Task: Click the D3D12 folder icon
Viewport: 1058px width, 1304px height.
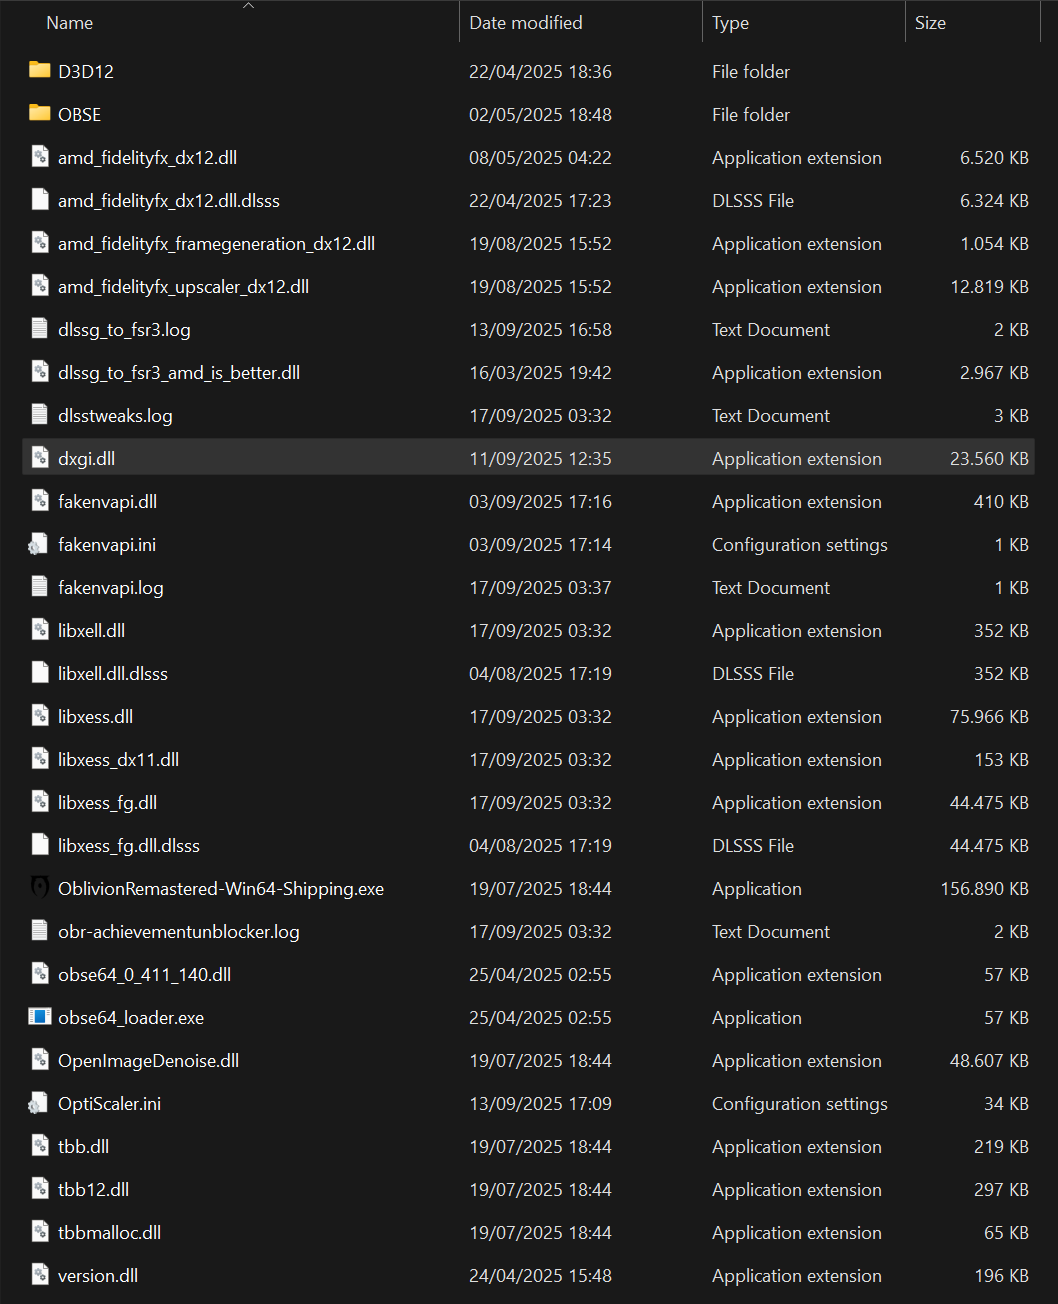Action: [x=40, y=71]
